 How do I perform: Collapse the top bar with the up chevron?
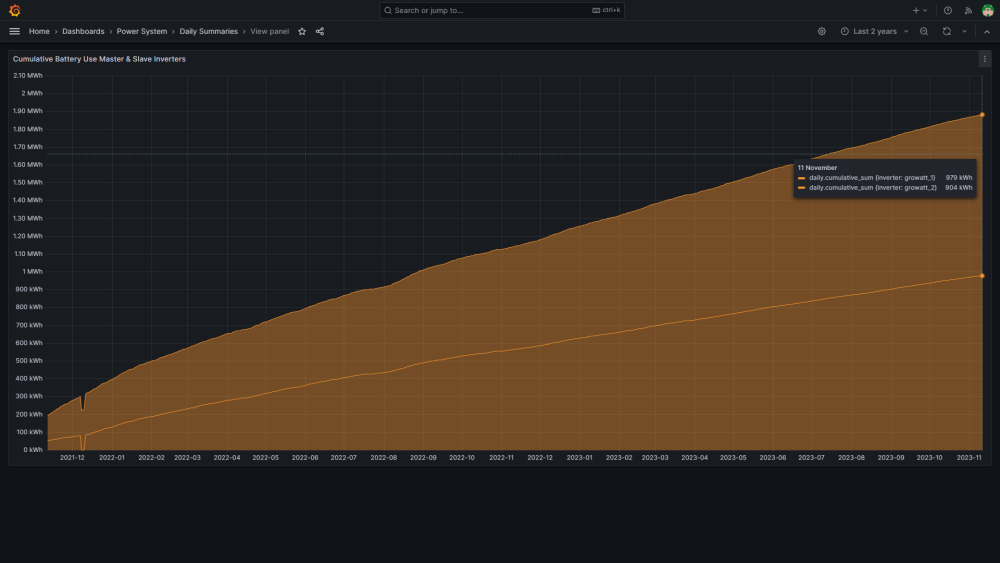[987, 31]
